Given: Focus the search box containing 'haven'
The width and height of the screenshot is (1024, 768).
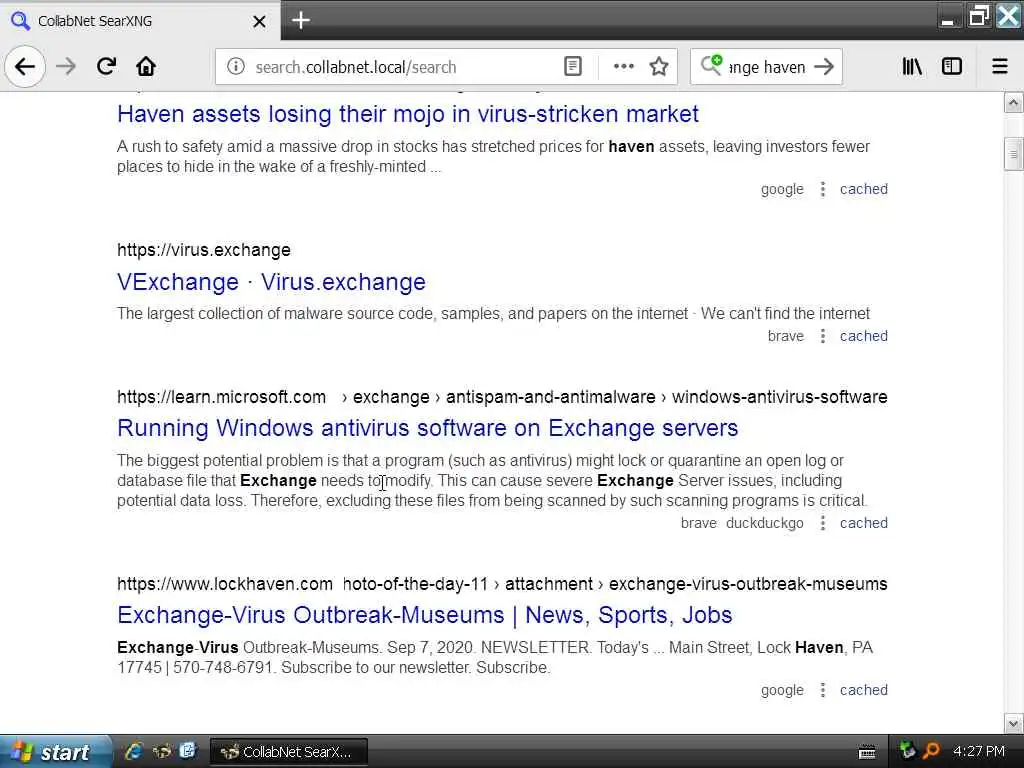Looking at the screenshot, I should 766,67.
